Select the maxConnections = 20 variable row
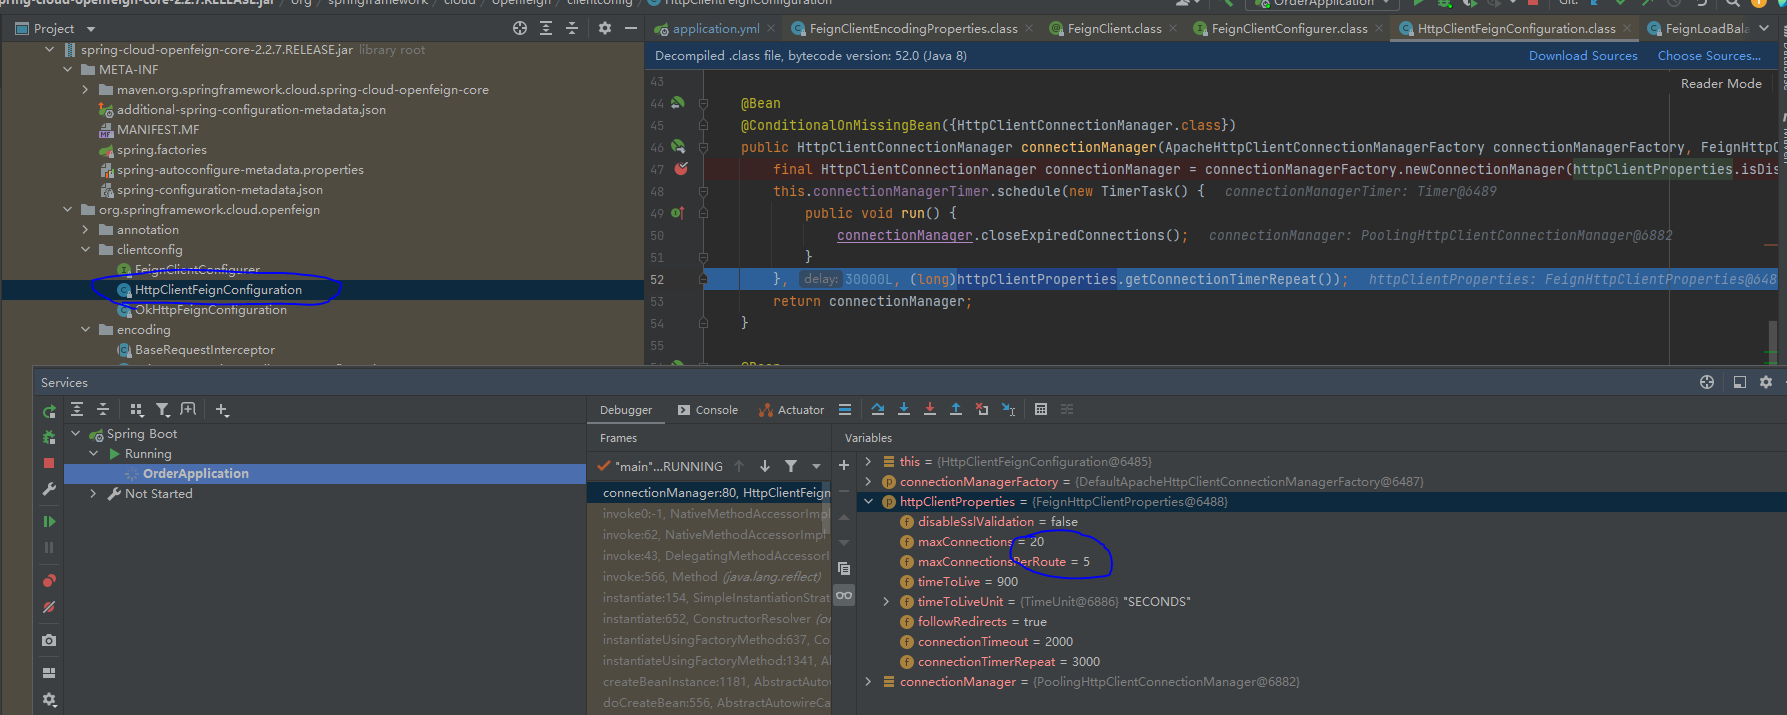The width and height of the screenshot is (1787, 715). pos(981,542)
